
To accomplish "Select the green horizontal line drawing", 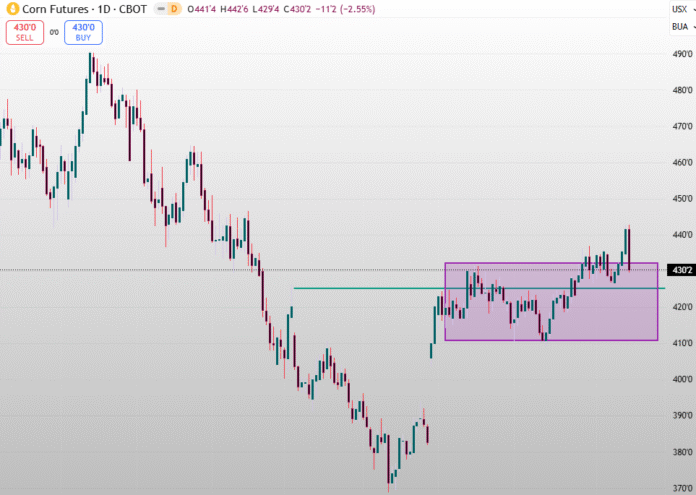I will click(360, 288).
